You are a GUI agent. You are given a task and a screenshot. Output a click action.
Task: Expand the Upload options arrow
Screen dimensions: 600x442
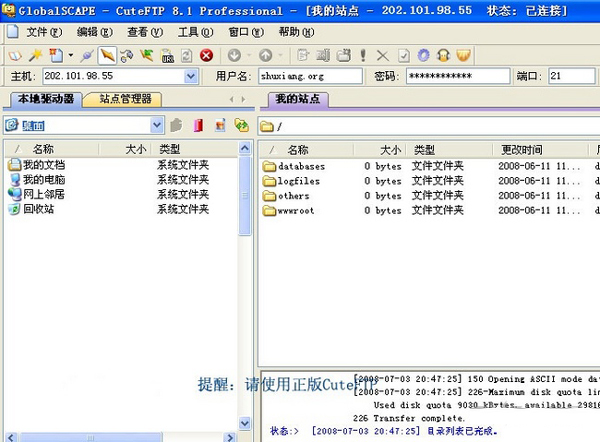coord(280,56)
